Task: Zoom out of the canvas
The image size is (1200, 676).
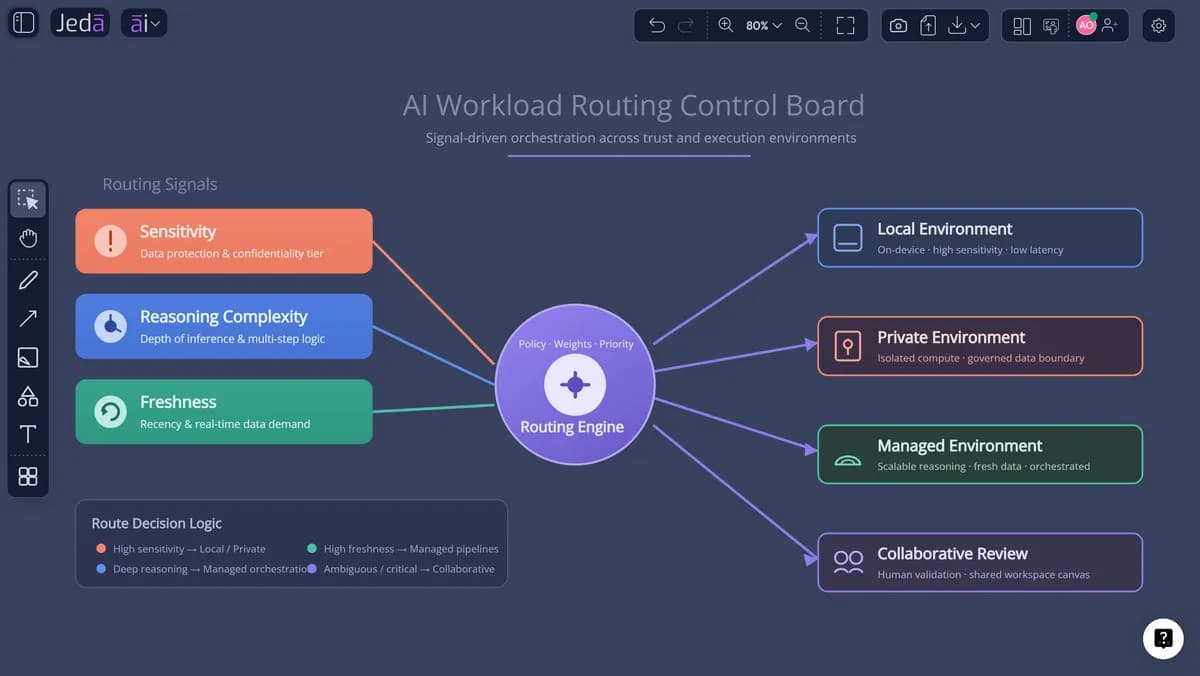Action: [x=802, y=26]
